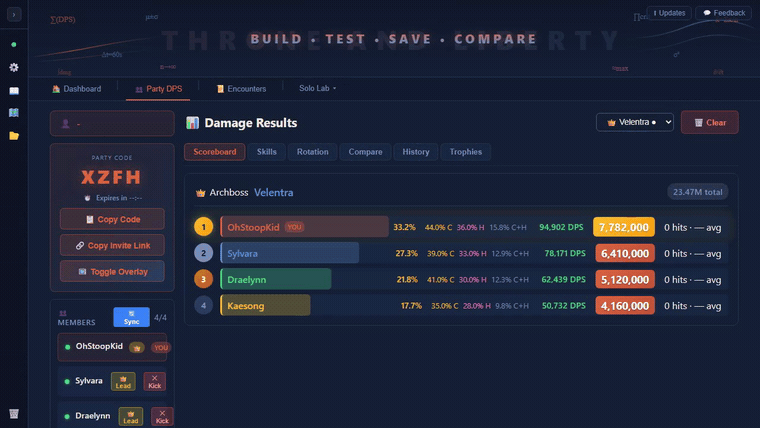The height and width of the screenshot is (428, 760).
Task: Make Sylvara the party lead
Action: coord(123,381)
